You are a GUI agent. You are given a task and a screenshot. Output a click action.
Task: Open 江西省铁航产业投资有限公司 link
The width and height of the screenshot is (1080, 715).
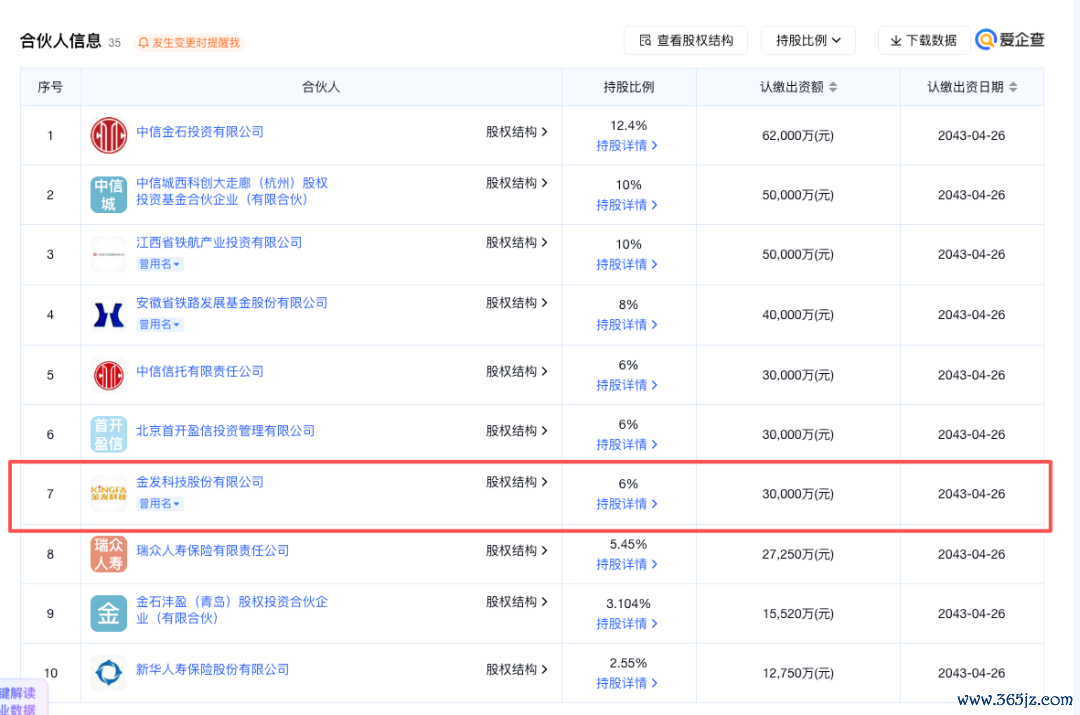pos(219,242)
